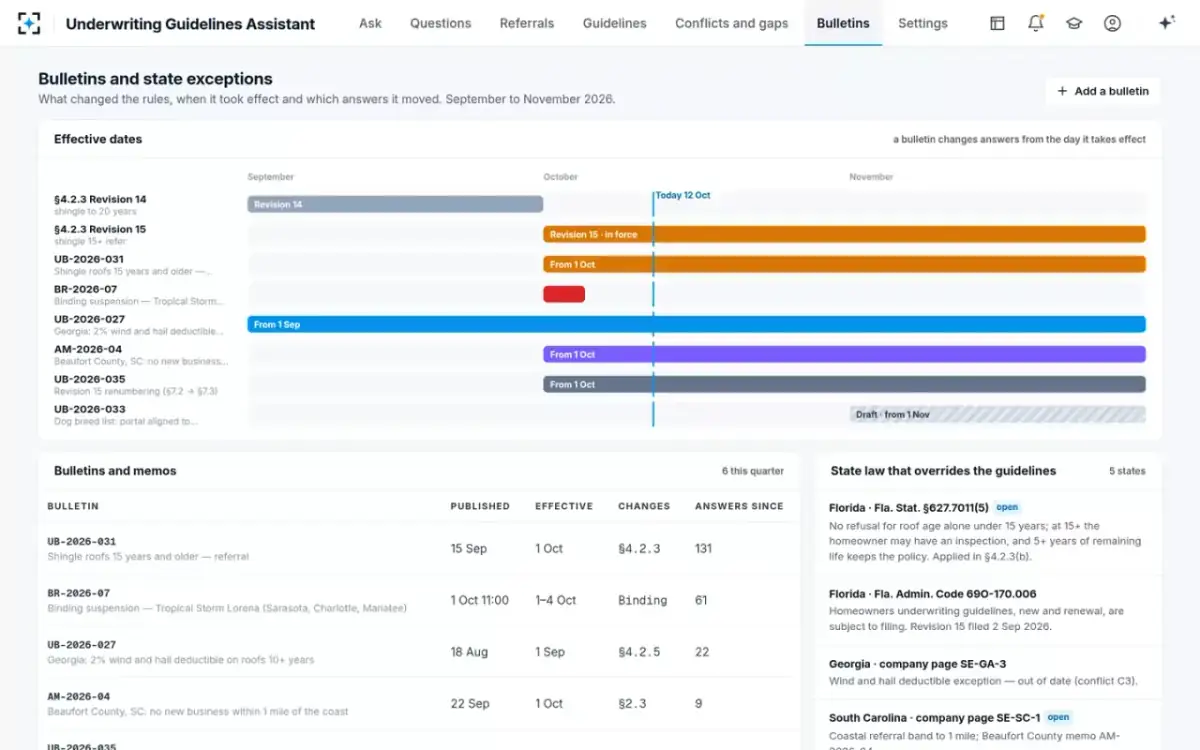The height and width of the screenshot is (750, 1200).
Task: Open the Settings tab
Action: [x=923, y=23]
